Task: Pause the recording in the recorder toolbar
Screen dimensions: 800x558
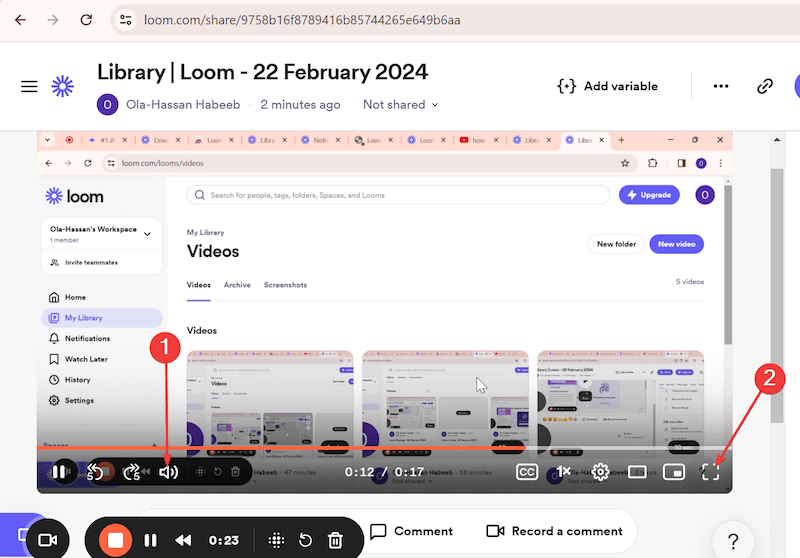Action: point(151,540)
